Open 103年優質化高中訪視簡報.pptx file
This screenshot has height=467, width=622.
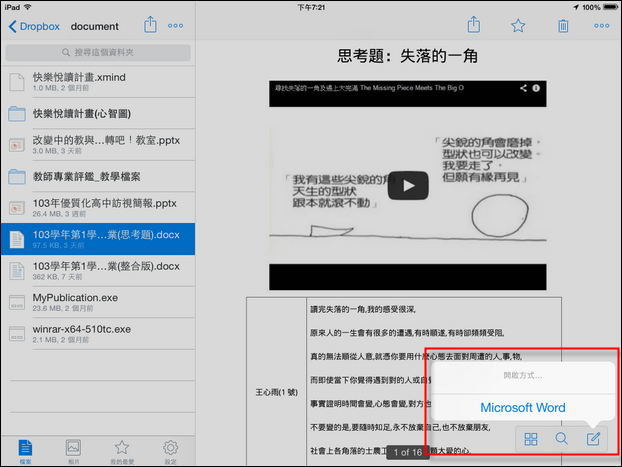click(98, 208)
